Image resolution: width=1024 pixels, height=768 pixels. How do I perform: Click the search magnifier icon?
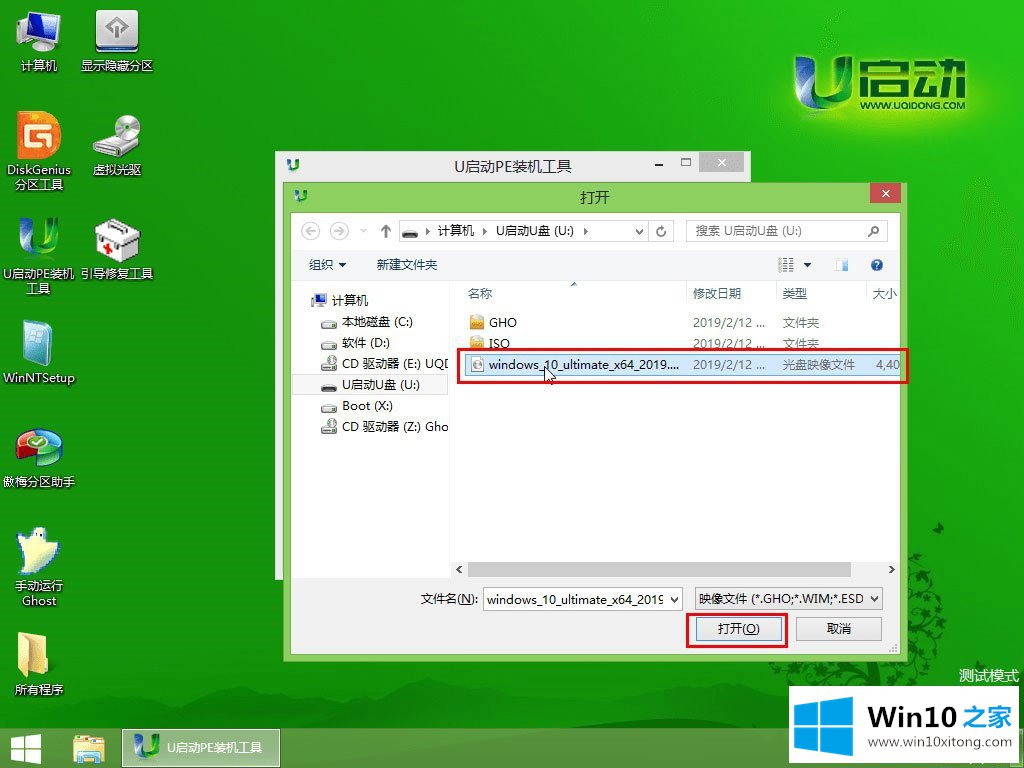874,231
